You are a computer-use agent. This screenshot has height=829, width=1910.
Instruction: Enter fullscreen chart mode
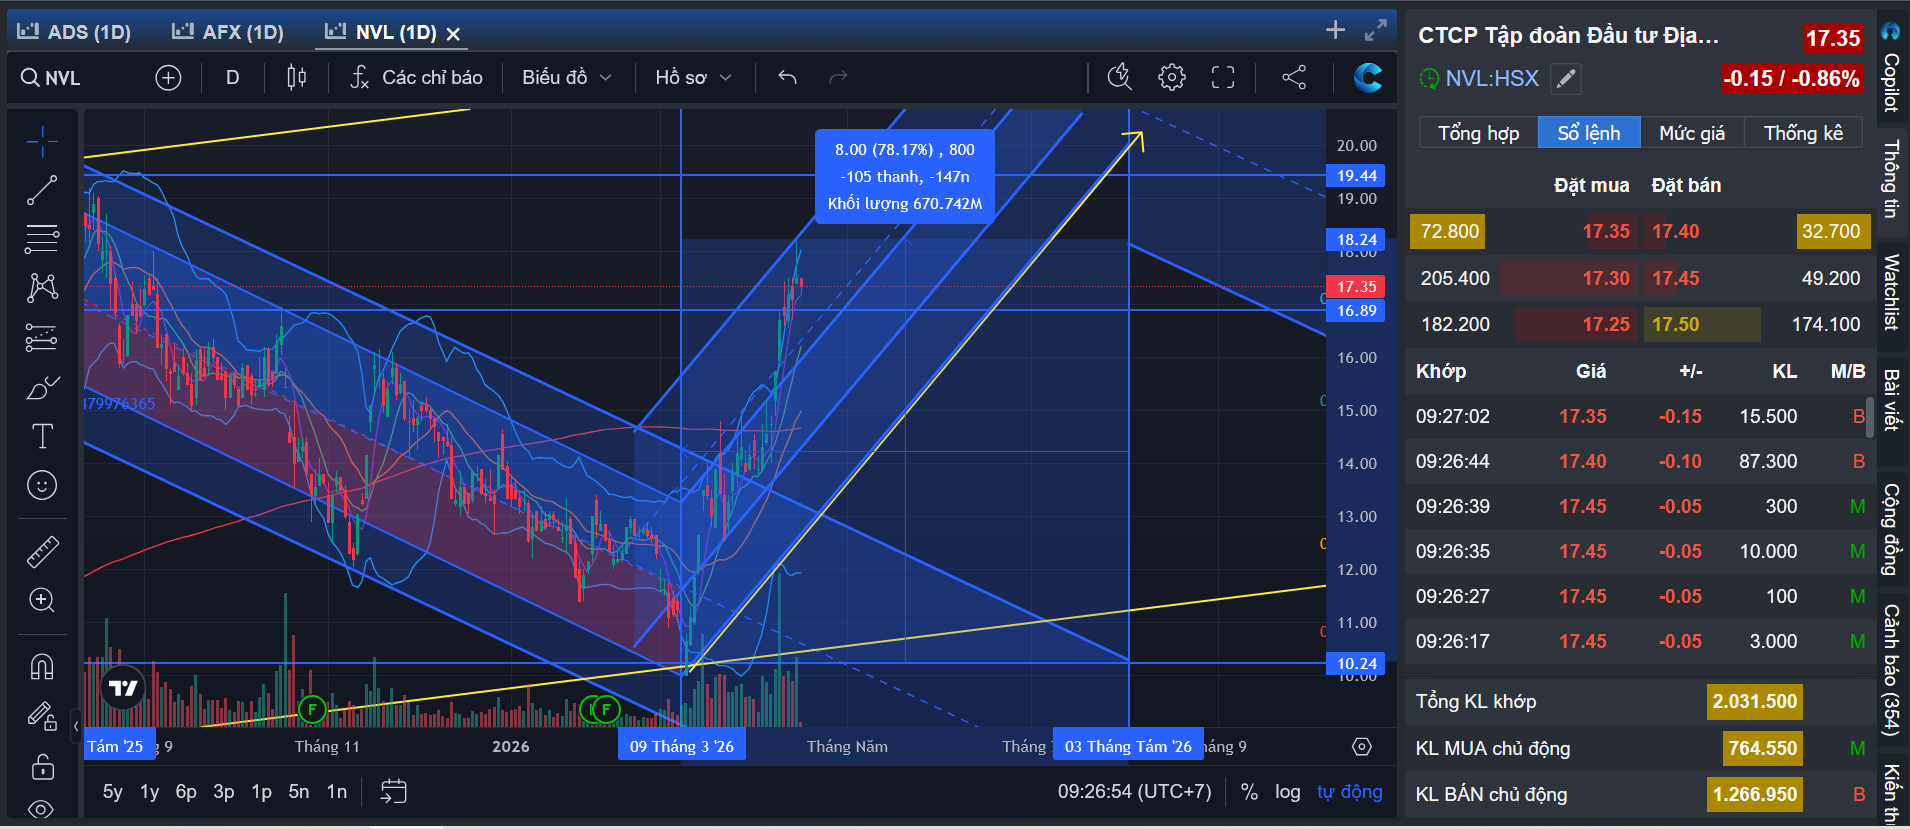(1223, 77)
